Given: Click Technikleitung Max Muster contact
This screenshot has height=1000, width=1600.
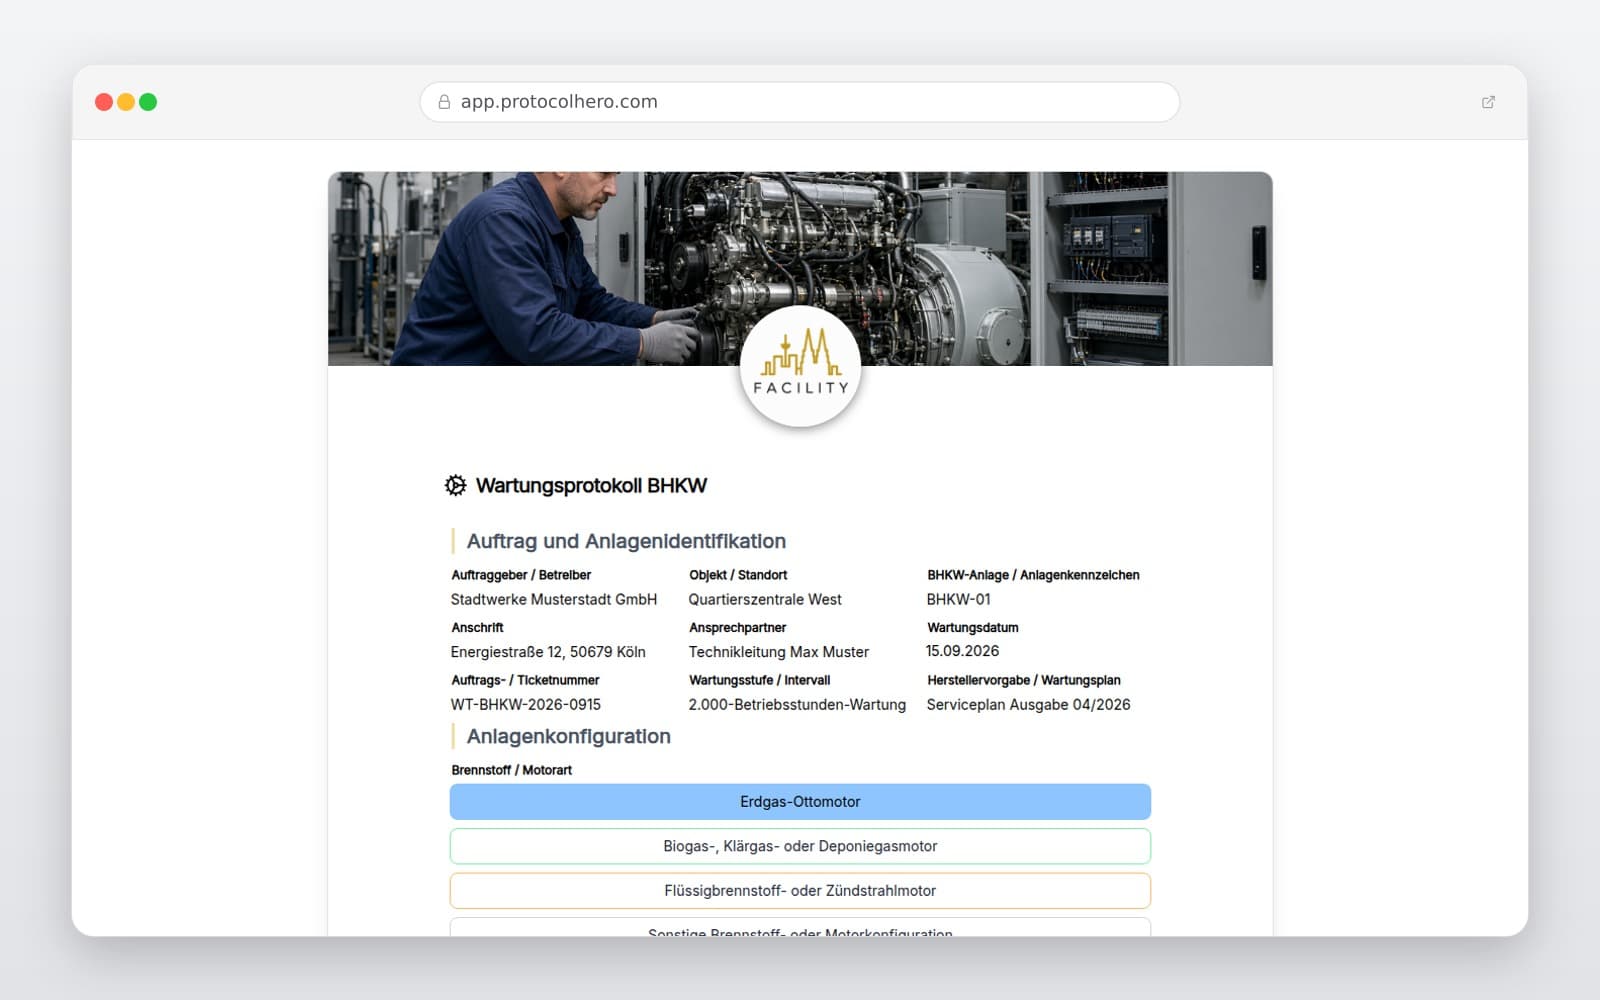Looking at the screenshot, I should 779,652.
